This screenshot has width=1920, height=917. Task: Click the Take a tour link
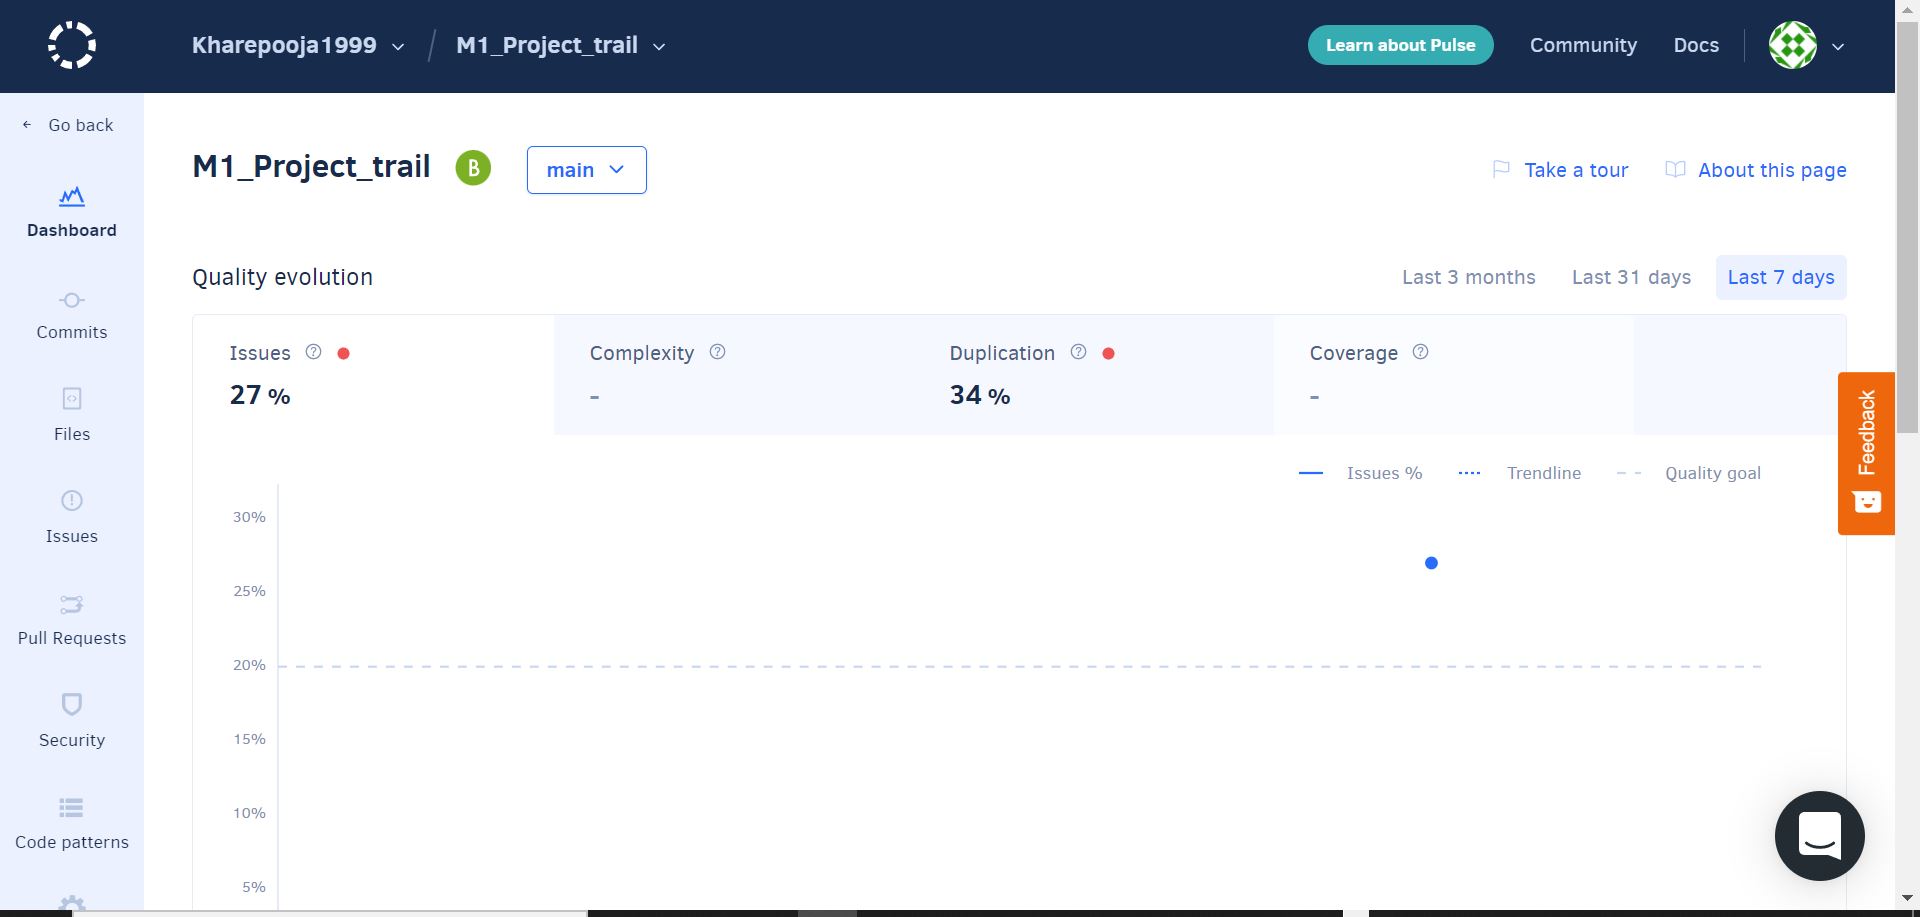coord(1576,170)
